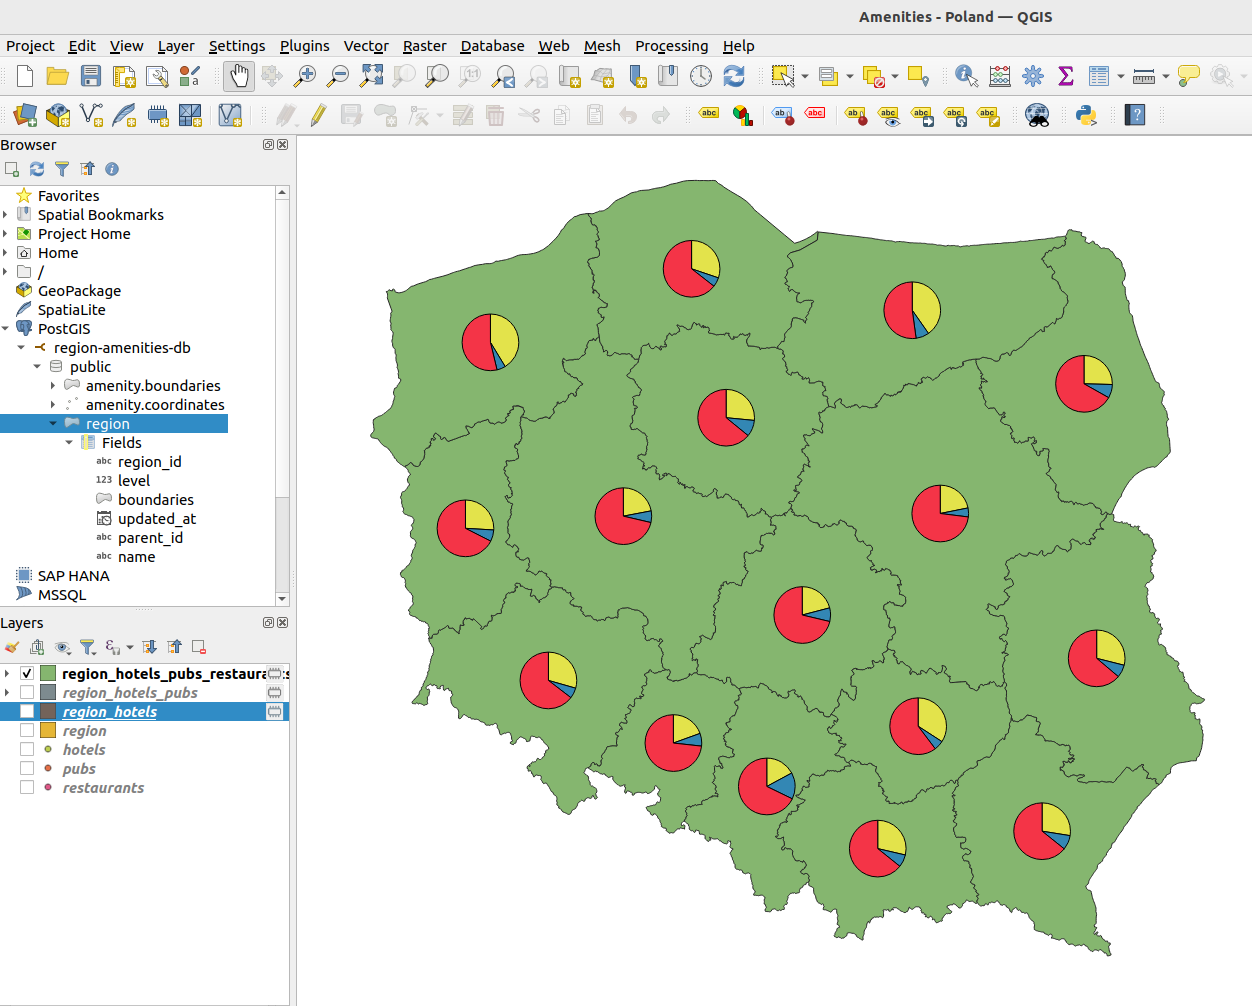Click the Help question mark icon
The height and width of the screenshot is (1006, 1252).
tap(1135, 115)
